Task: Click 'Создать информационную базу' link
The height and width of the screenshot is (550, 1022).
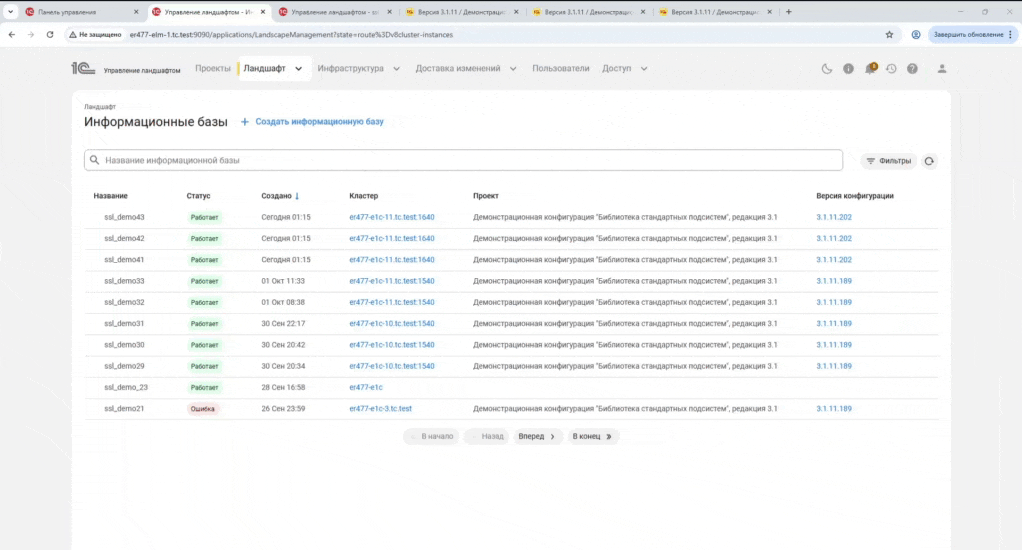Action: click(319, 122)
